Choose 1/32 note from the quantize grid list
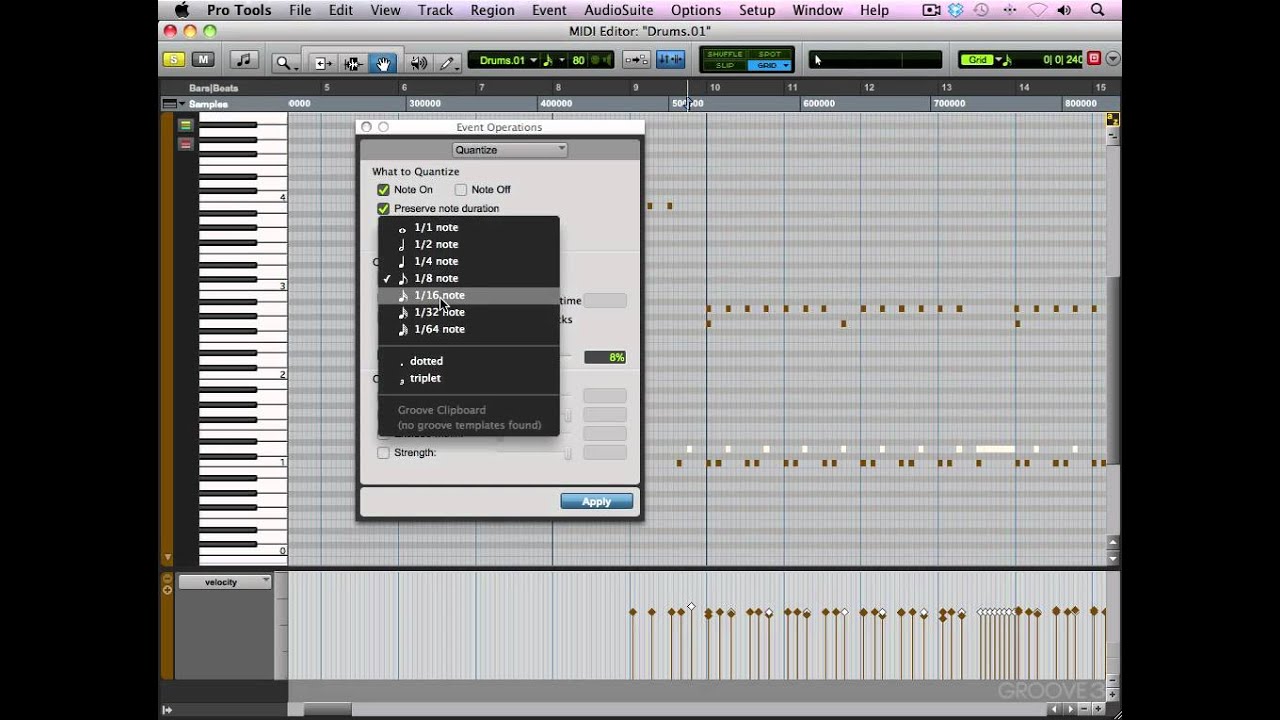 tap(468, 313)
